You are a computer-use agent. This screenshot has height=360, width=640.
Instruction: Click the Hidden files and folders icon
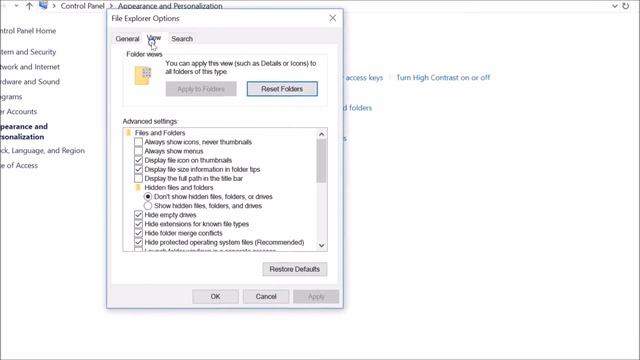(x=138, y=187)
